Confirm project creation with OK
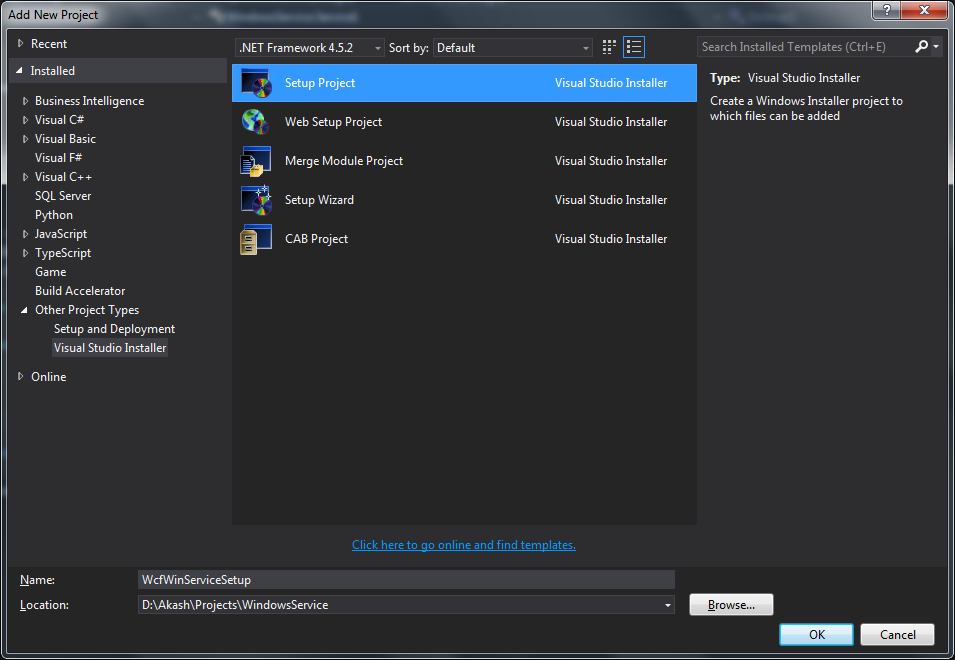 tap(815, 634)
